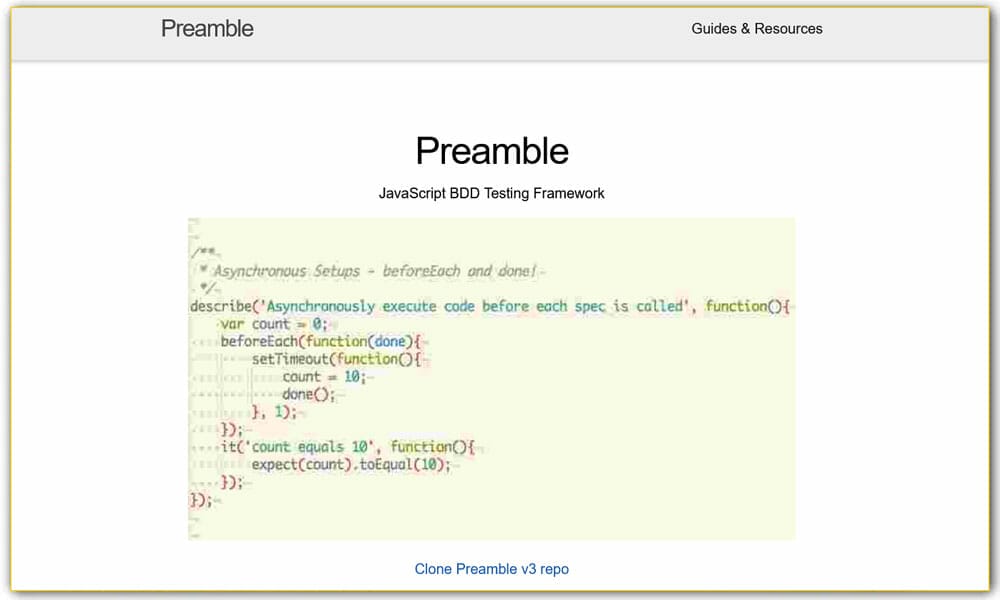Click the code sample screenshot image
The height and width of the screenshot is (600, 1000).
[x=491, y=378]
